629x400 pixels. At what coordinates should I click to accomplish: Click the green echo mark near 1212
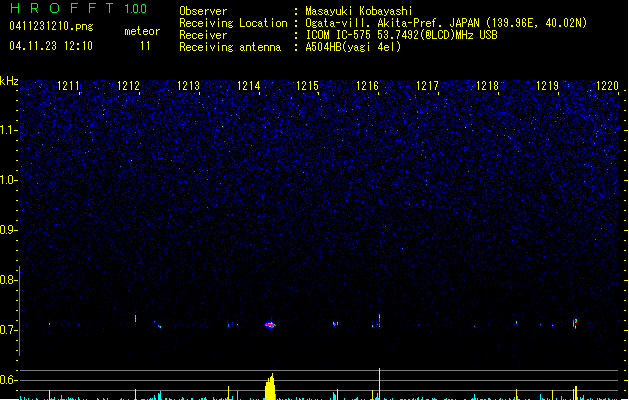tap(136, 319)
